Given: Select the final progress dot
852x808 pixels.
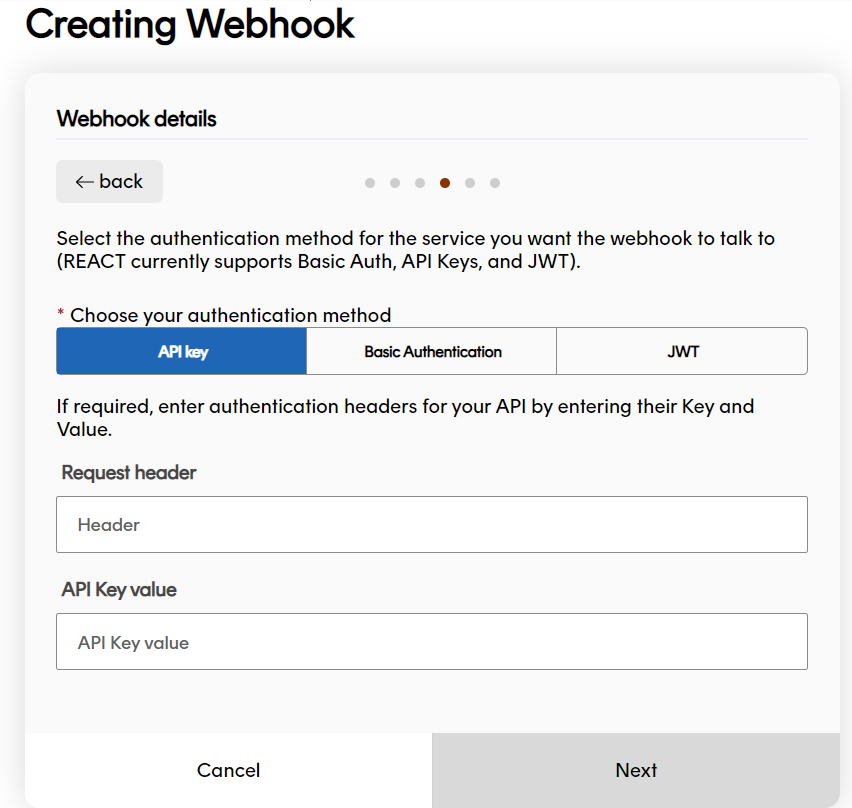Looking at the screenshot, I should point(495,183).
